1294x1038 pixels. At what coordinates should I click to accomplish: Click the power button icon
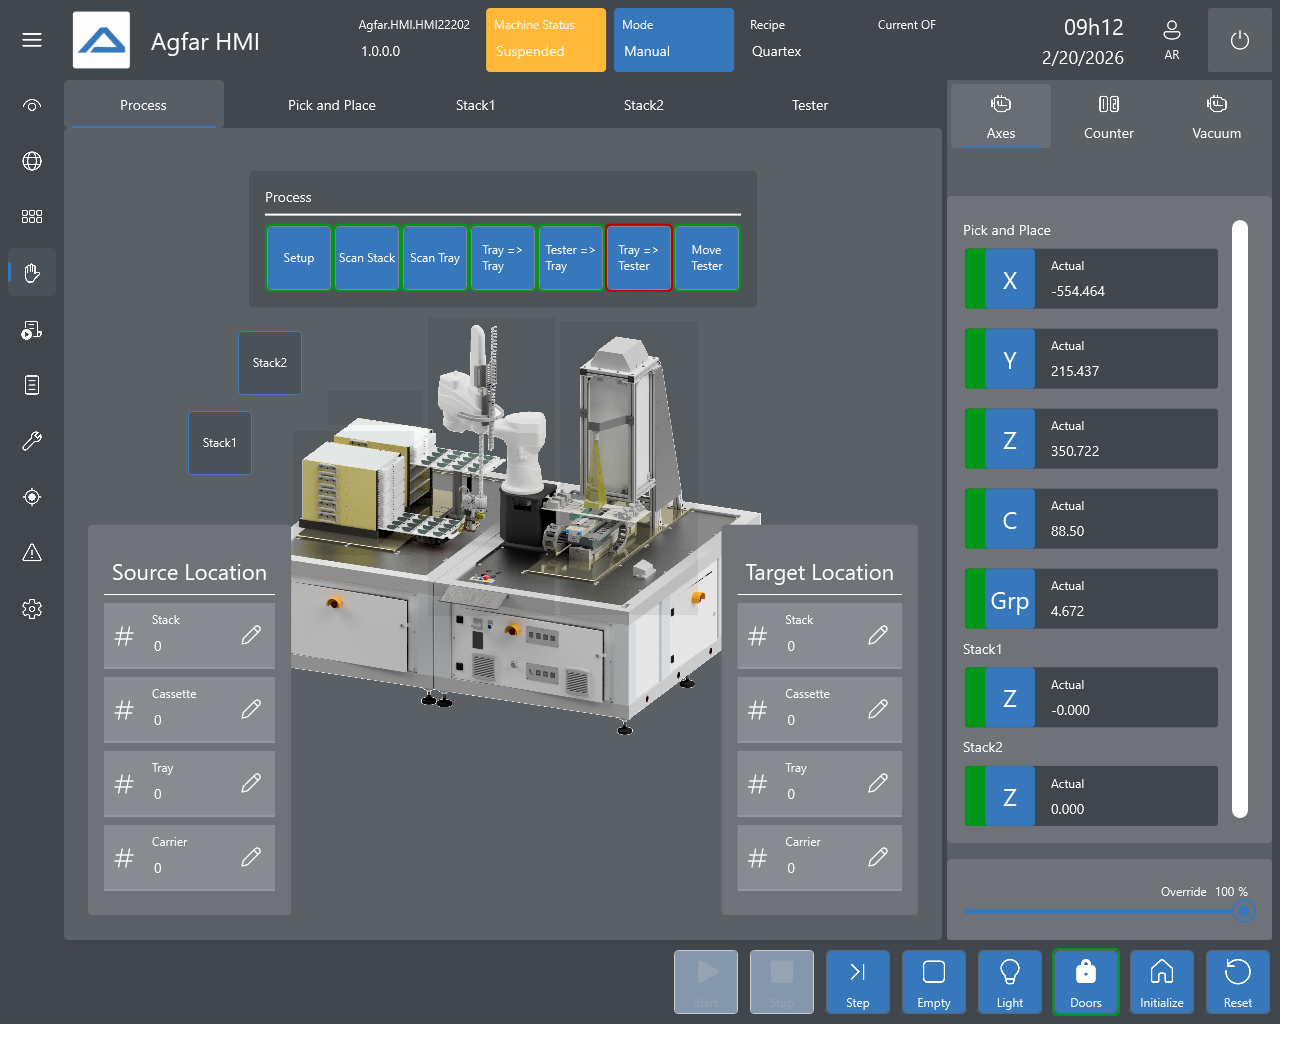click(1240, 40)
